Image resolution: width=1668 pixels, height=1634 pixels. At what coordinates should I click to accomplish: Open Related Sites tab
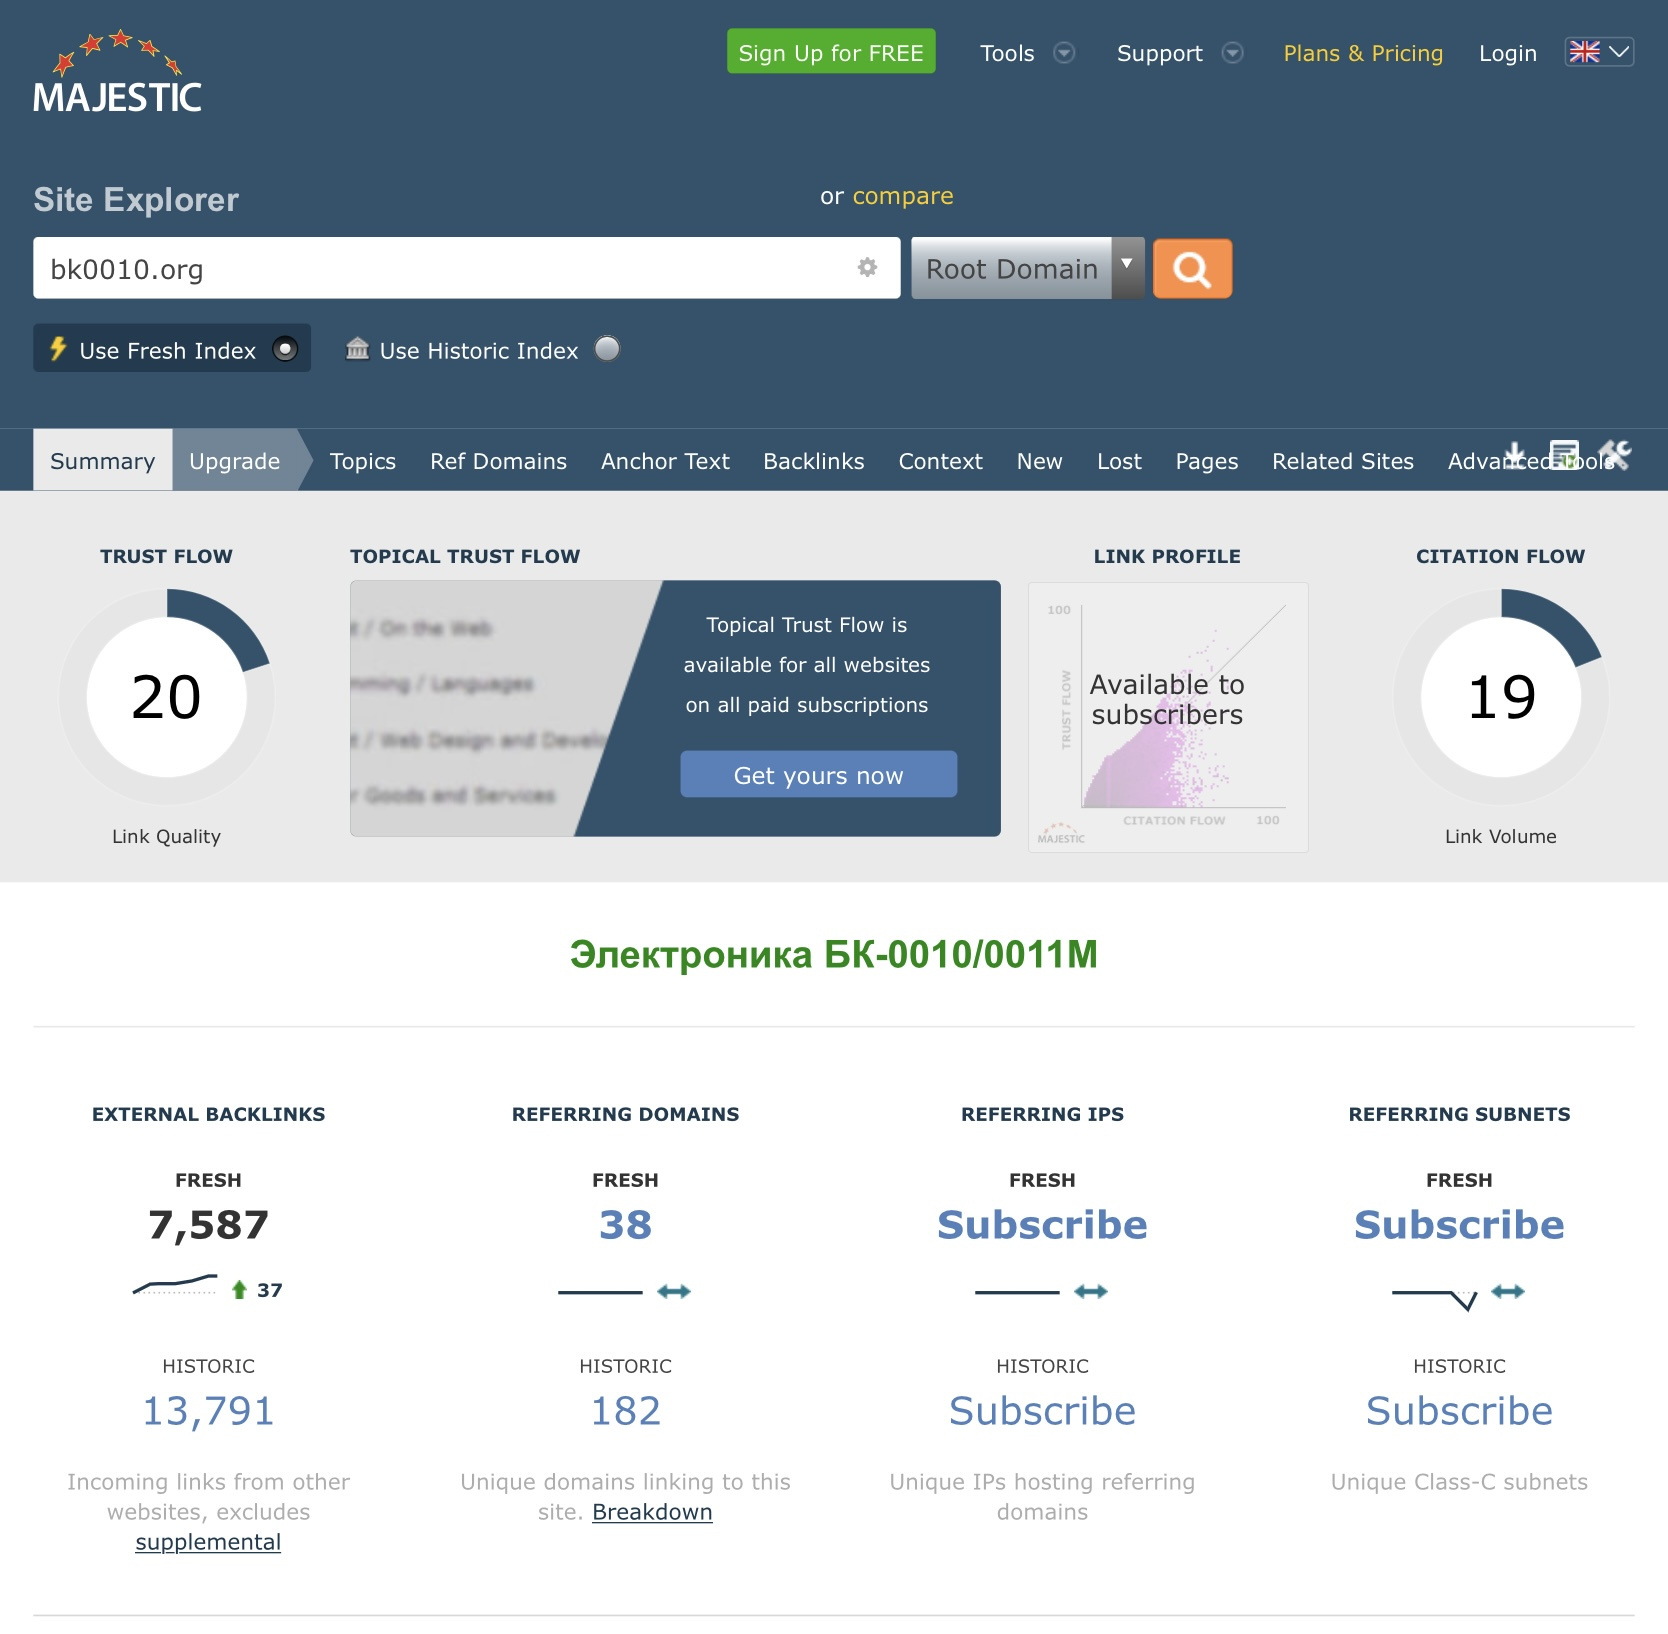point(1342,461)
